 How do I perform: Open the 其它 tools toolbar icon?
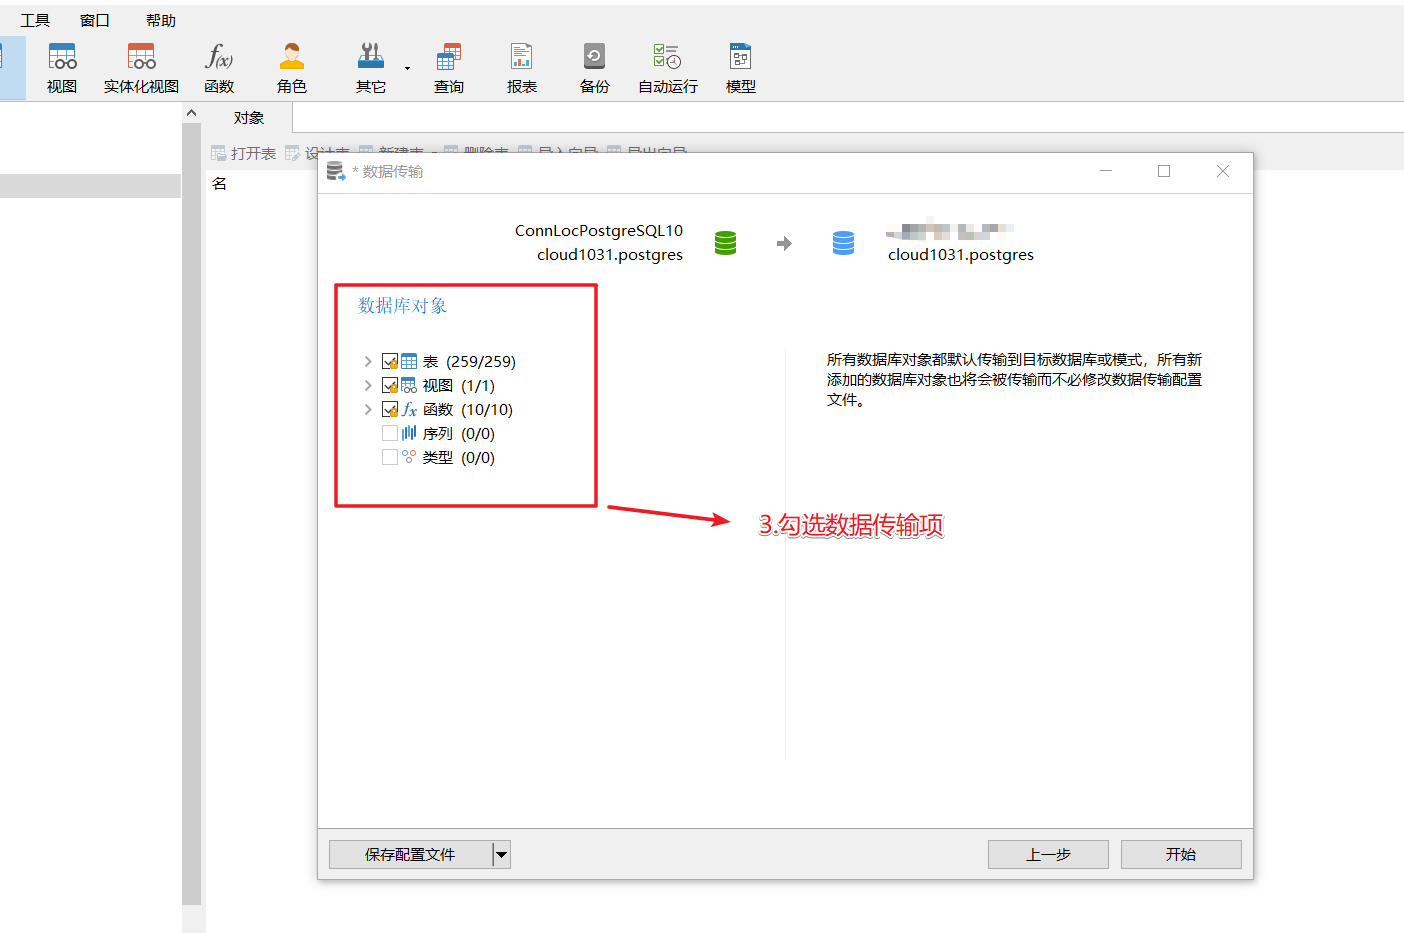pyautogui.click(x=371, y=68)
